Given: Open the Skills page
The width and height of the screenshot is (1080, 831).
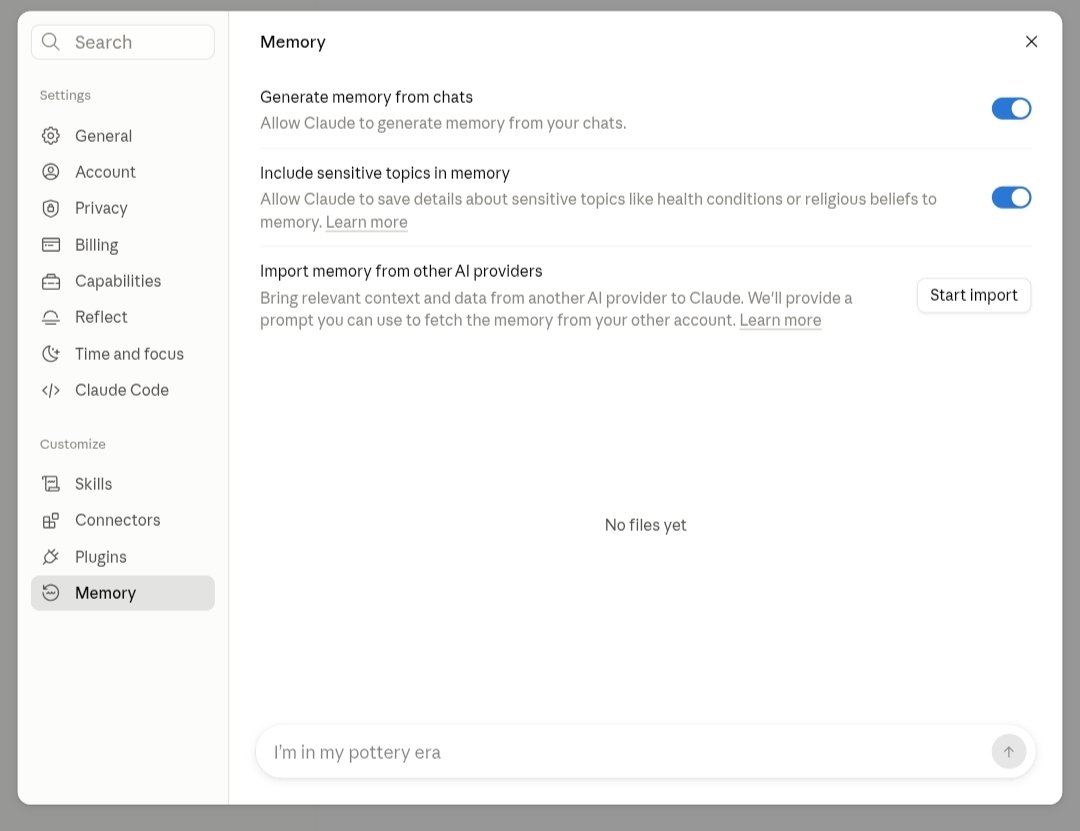Looking at the screenshot, I should pyautogui.click(x=123, y=484).
